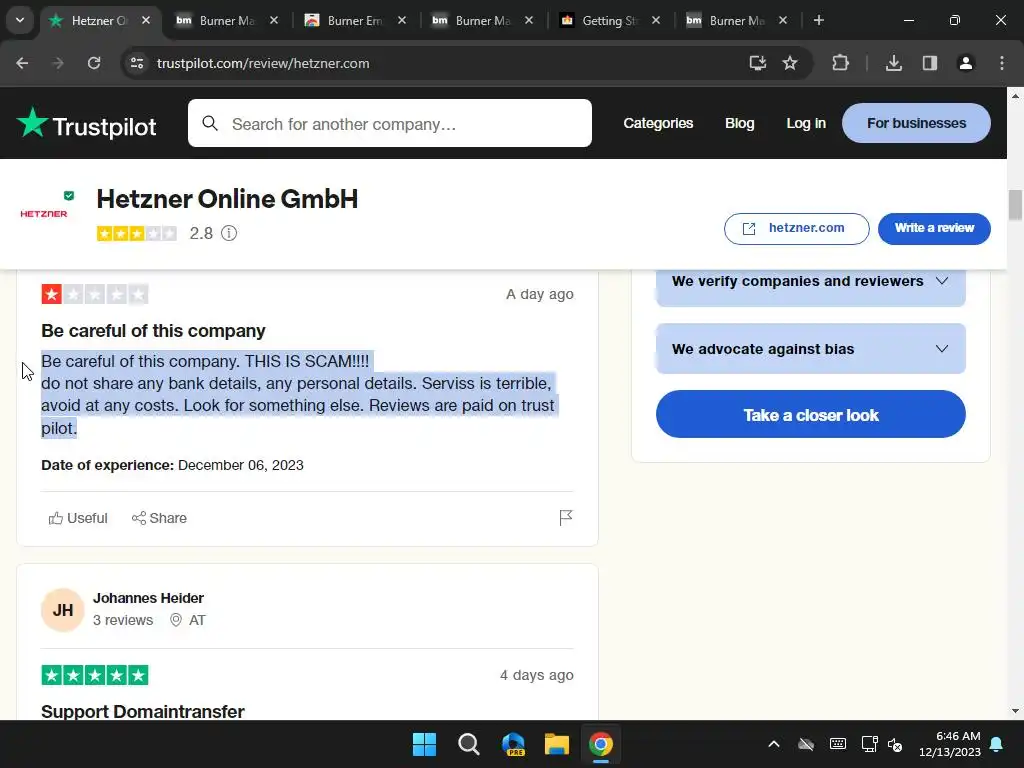Click the Hetzner company logo
The height and width of the screenshot is (768, 1024).
click(44, 214)
